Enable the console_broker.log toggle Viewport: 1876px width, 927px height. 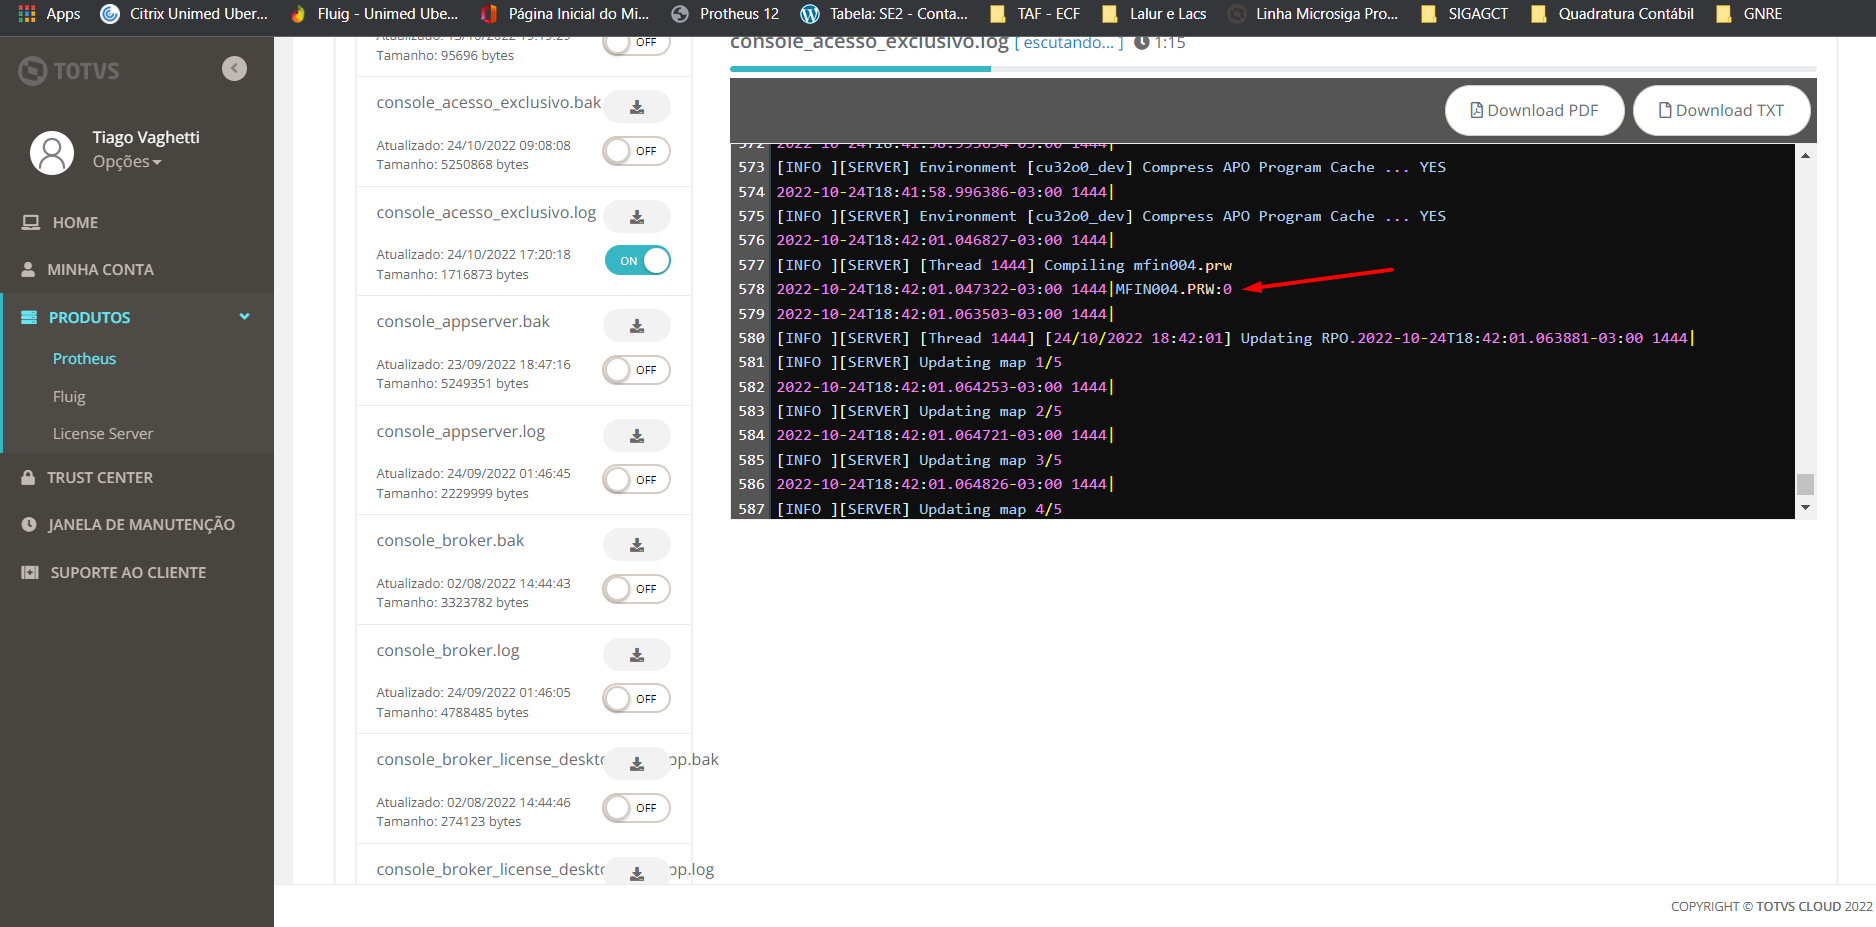(x=636, y=698)
